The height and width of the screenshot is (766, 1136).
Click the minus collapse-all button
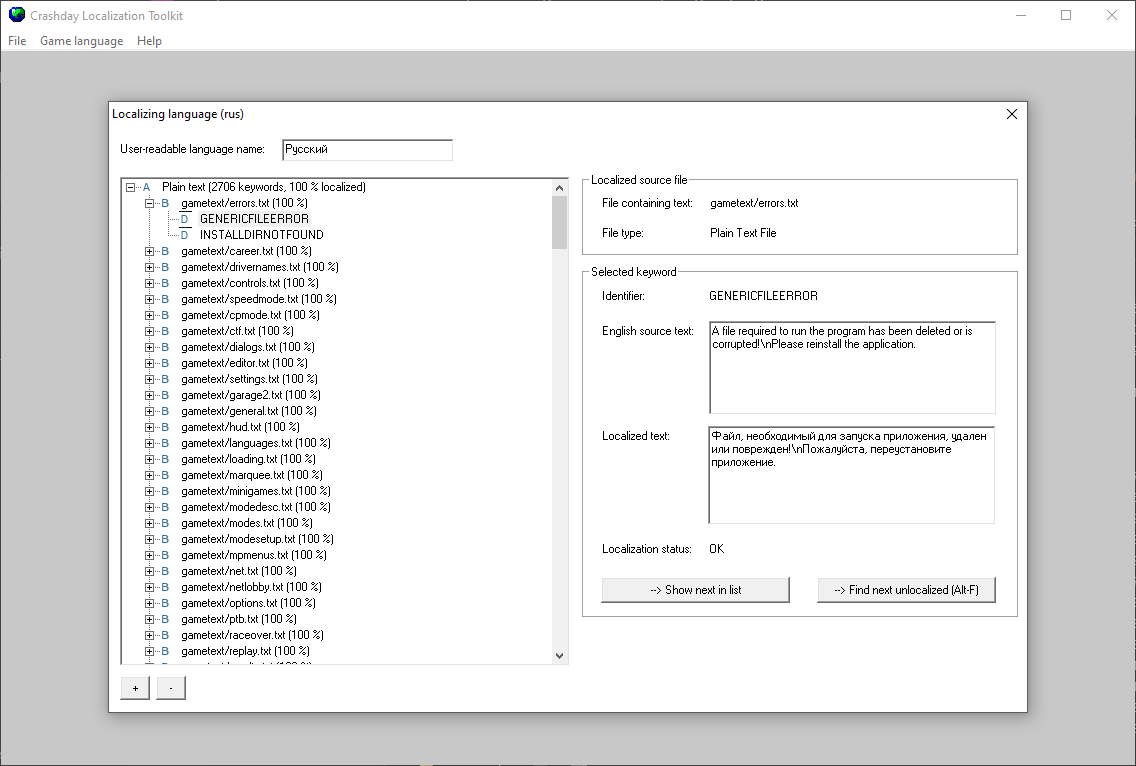tap(171, 688)
